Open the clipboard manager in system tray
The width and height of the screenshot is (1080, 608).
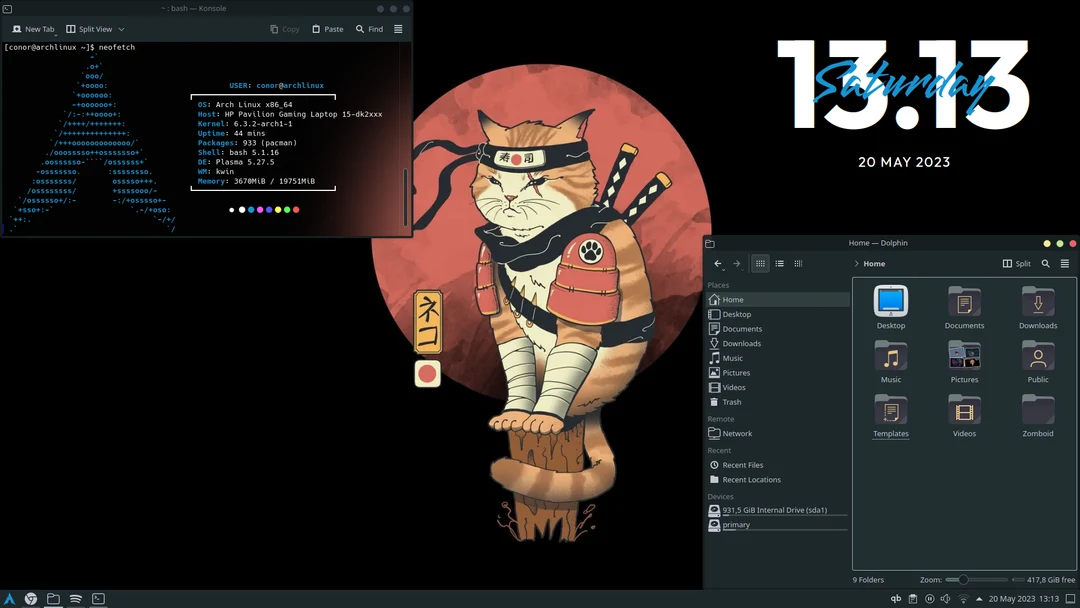tap(913, 598)
